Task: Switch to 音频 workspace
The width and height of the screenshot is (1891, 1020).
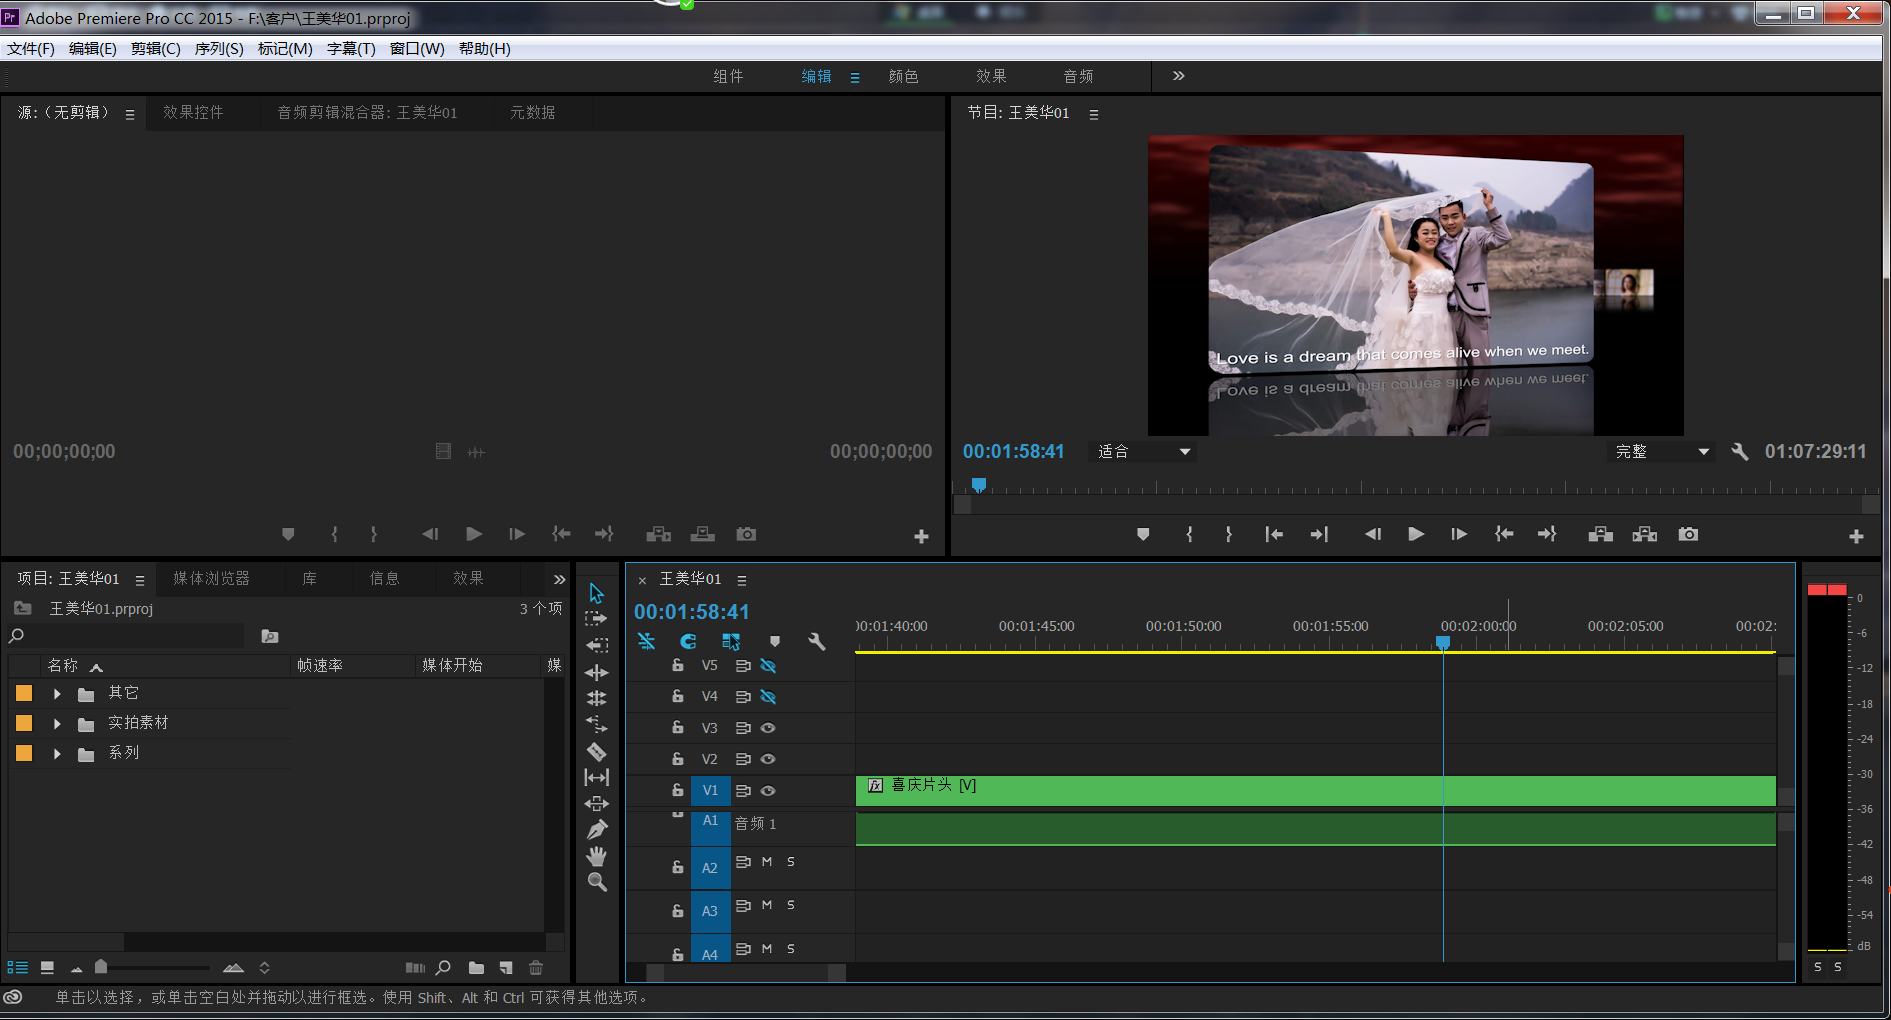Action: click(x=1078, y=76)
